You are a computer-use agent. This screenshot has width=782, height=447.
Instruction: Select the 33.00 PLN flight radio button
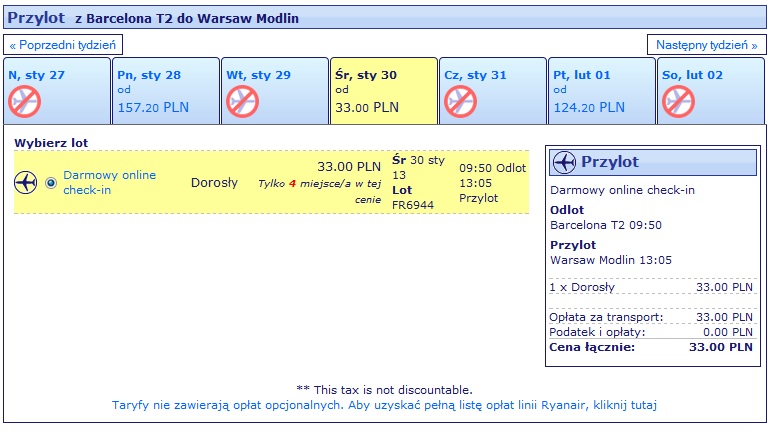(51, 183)
